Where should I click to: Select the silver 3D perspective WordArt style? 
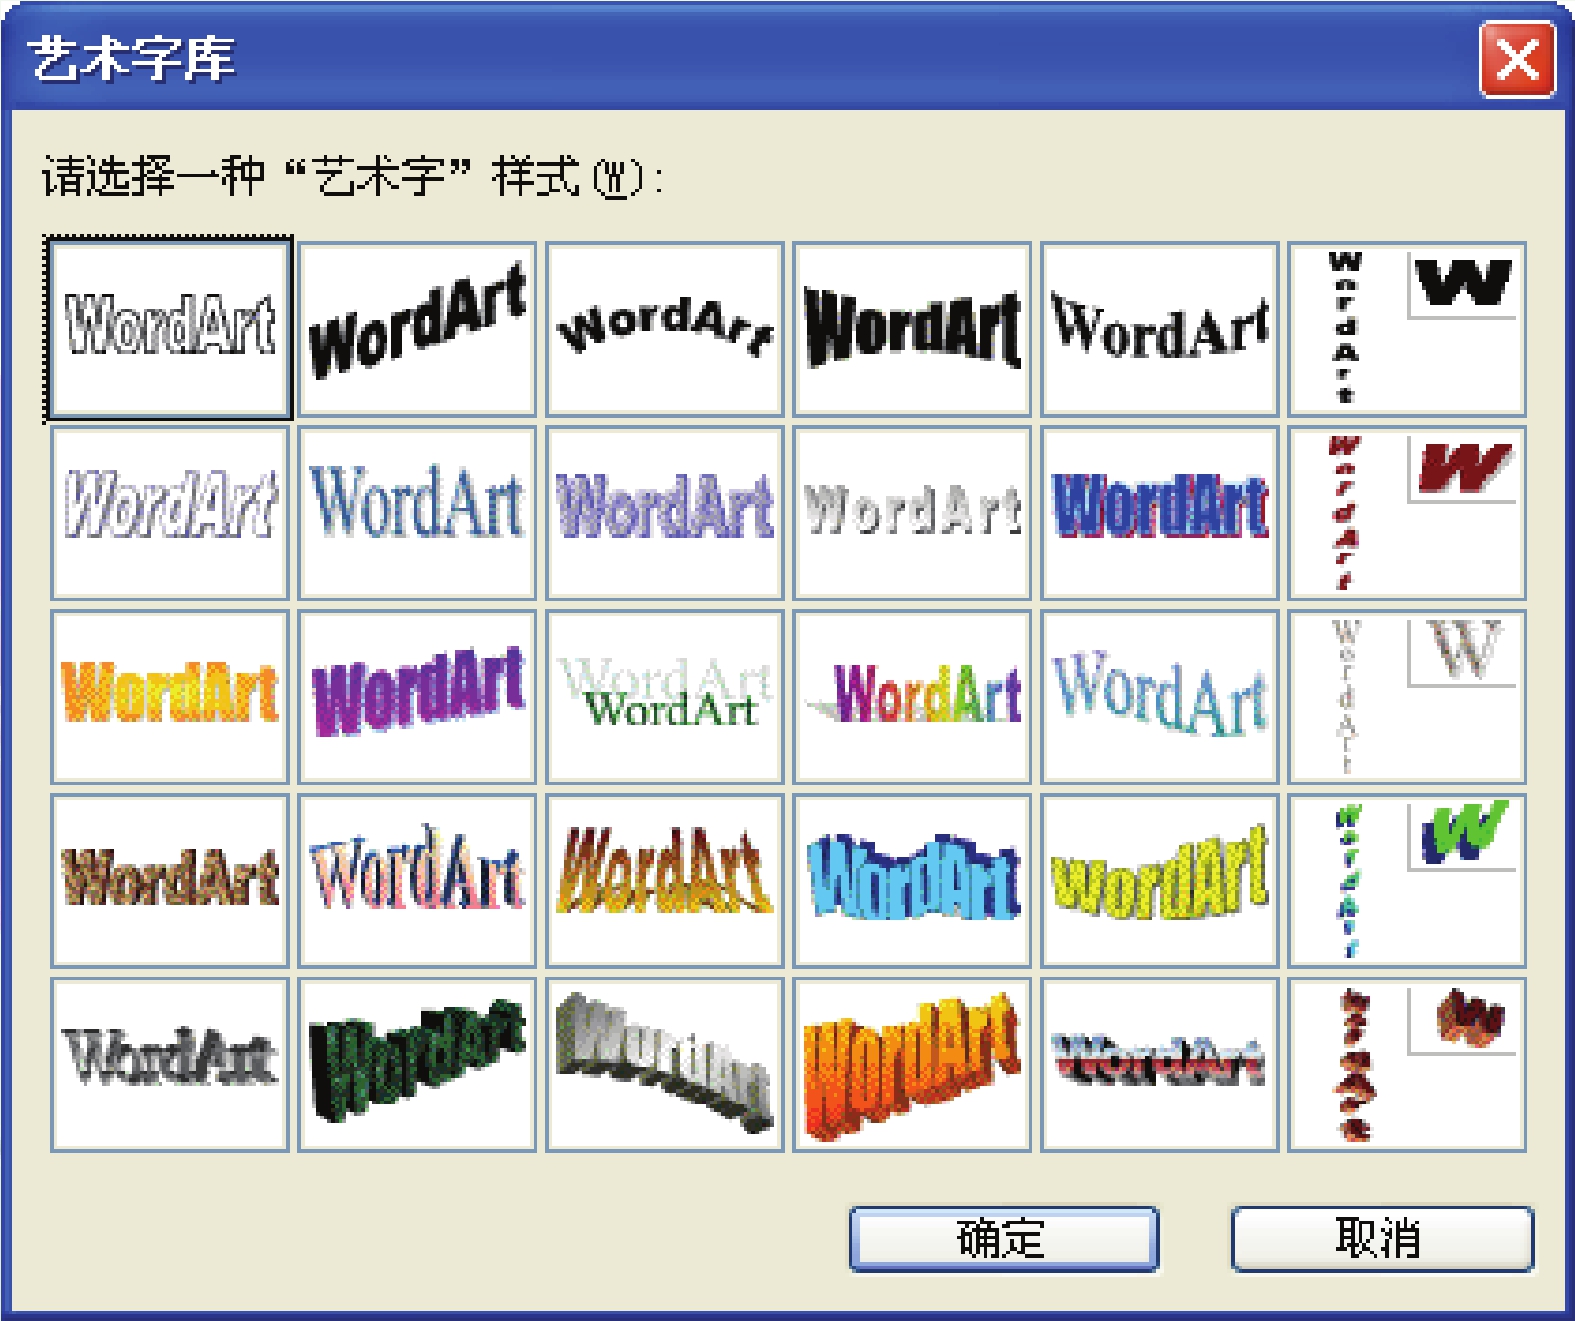[665, 1065]
